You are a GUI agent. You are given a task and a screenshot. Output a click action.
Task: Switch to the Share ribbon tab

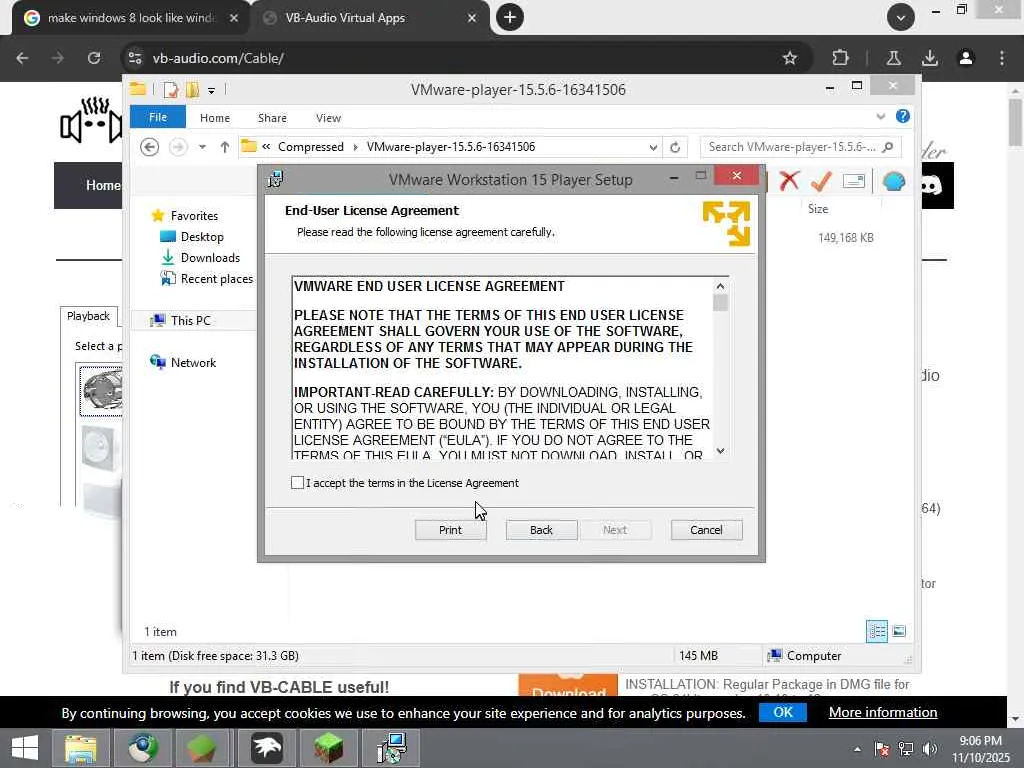[272, 118]
